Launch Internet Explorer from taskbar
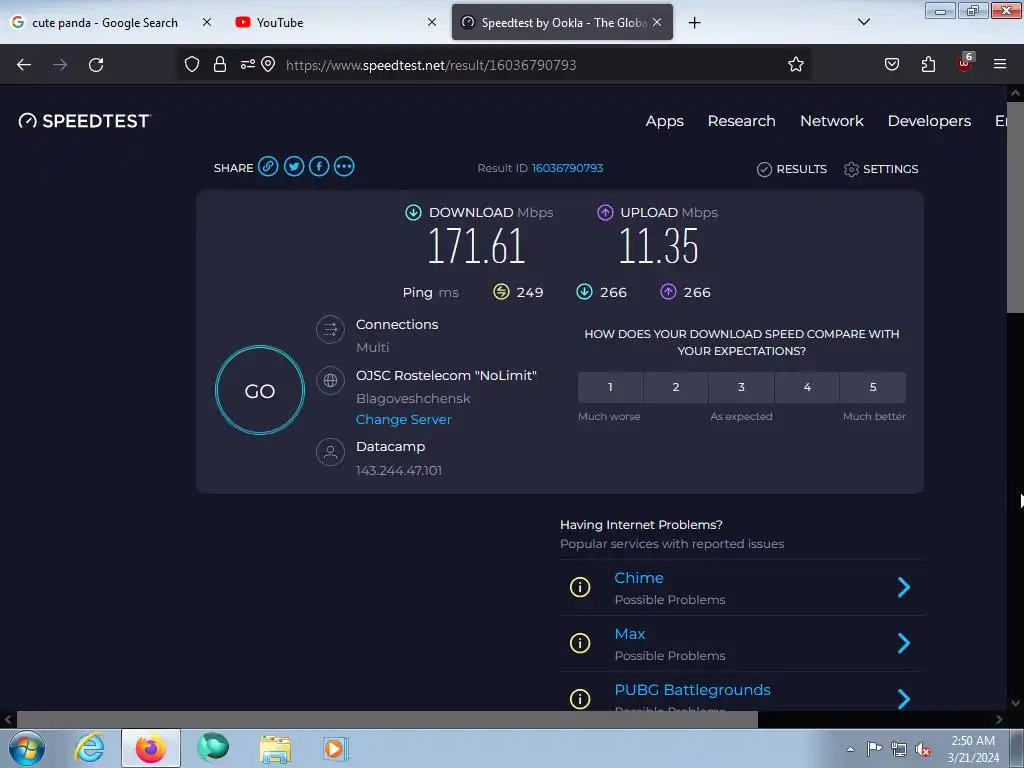This screenshot has height=768, width=1024. (89, 748)
